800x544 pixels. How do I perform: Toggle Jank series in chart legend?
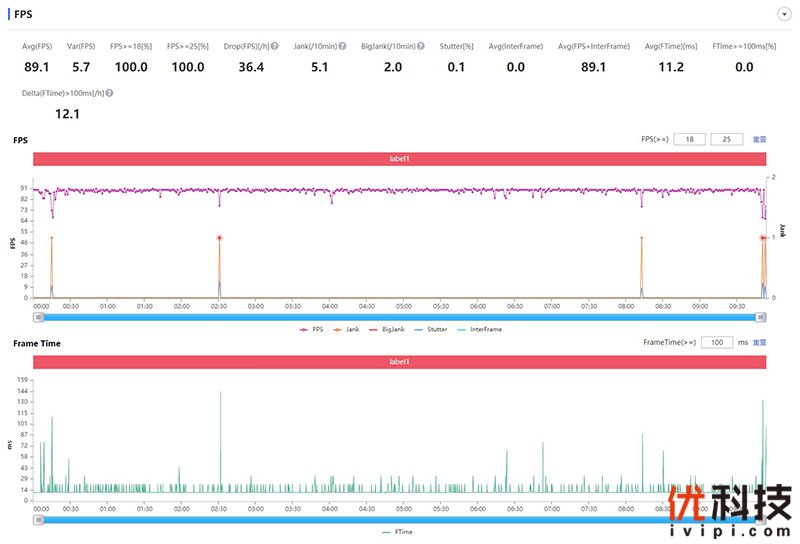click(x=345, y=329)
